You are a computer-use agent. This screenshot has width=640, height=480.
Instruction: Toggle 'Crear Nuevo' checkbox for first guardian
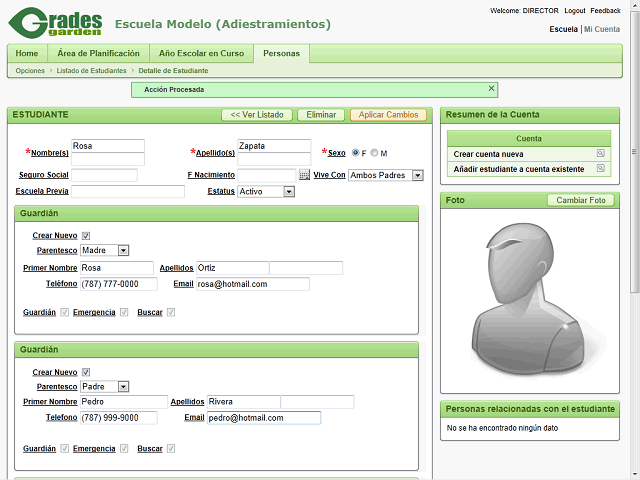pyautogui.click(x=86, y=236)
